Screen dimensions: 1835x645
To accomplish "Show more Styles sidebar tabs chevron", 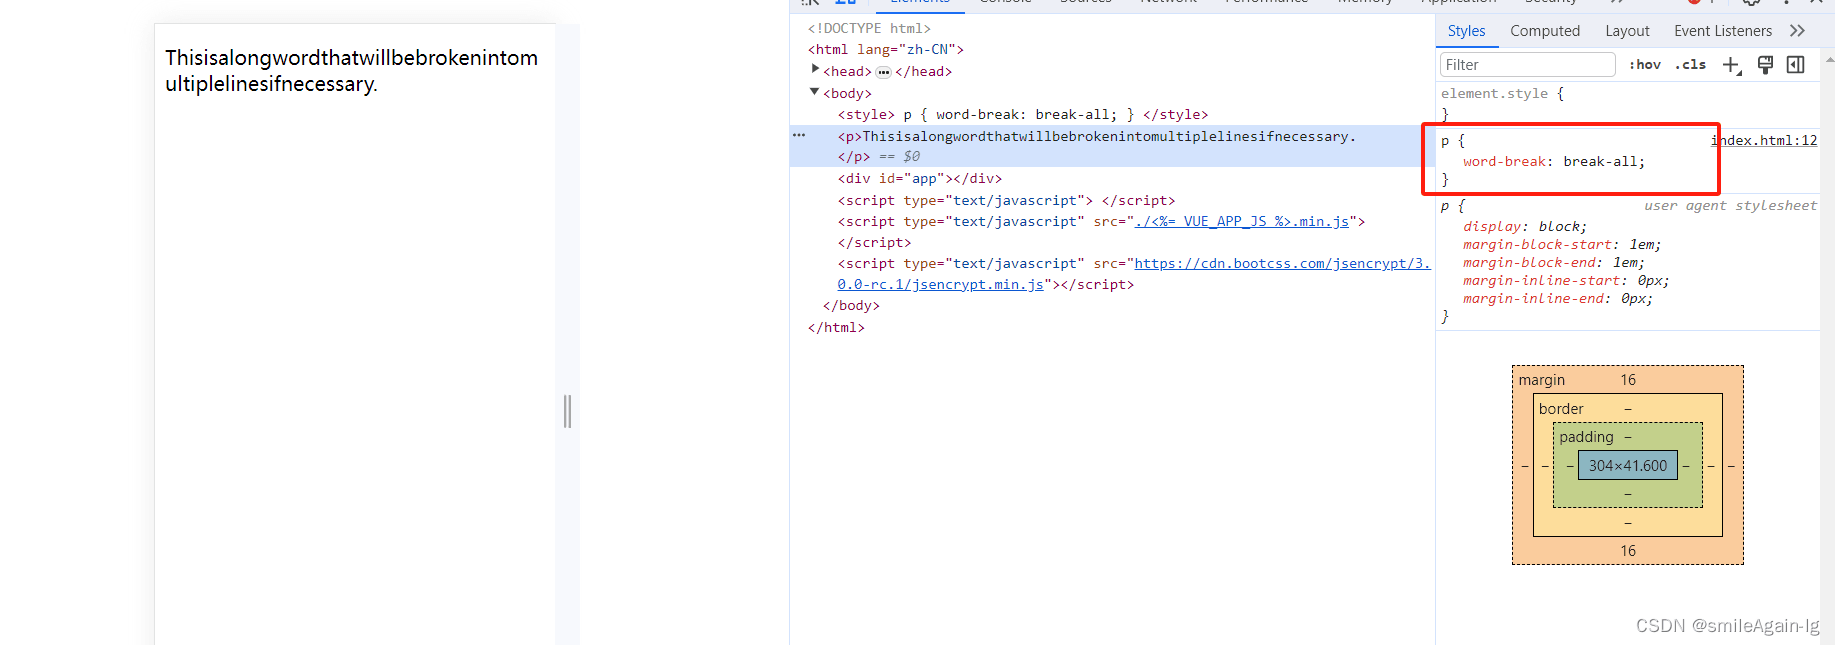I will click(1797, 31).
